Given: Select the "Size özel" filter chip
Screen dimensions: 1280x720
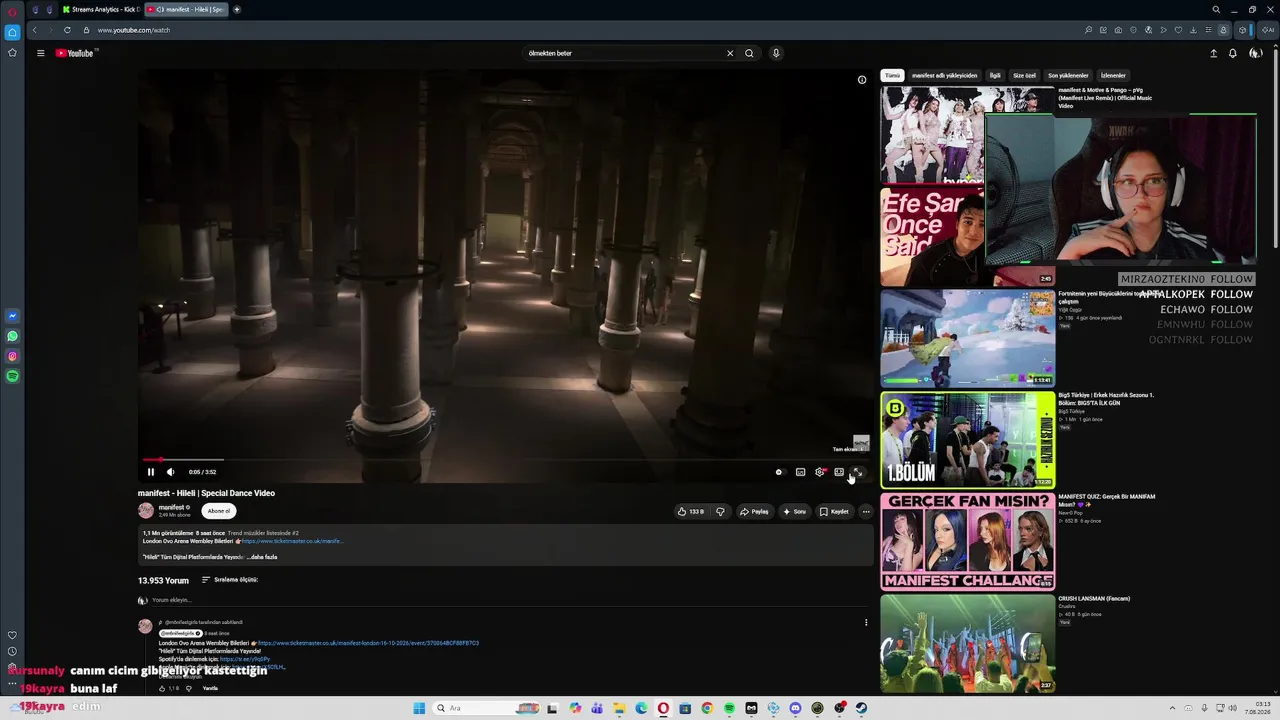Looking at the screenshot, I should tap(1025, 75).
